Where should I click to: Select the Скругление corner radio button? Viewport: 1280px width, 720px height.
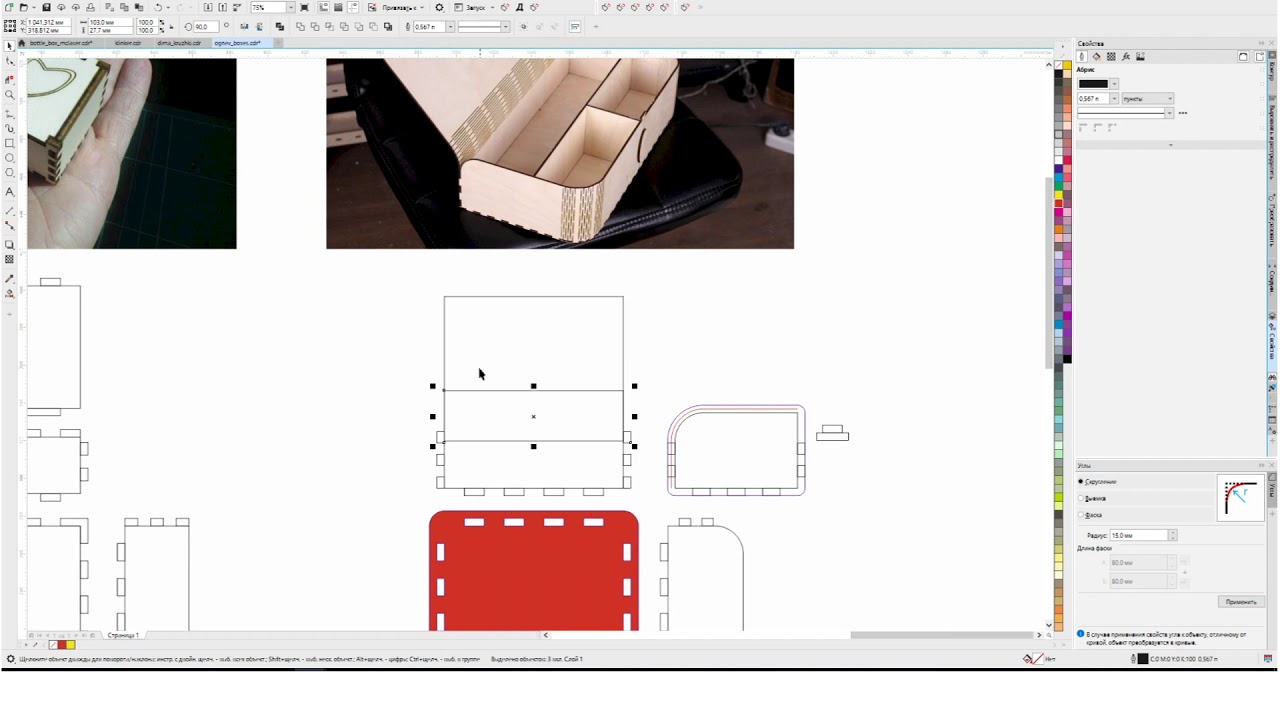1081,482
